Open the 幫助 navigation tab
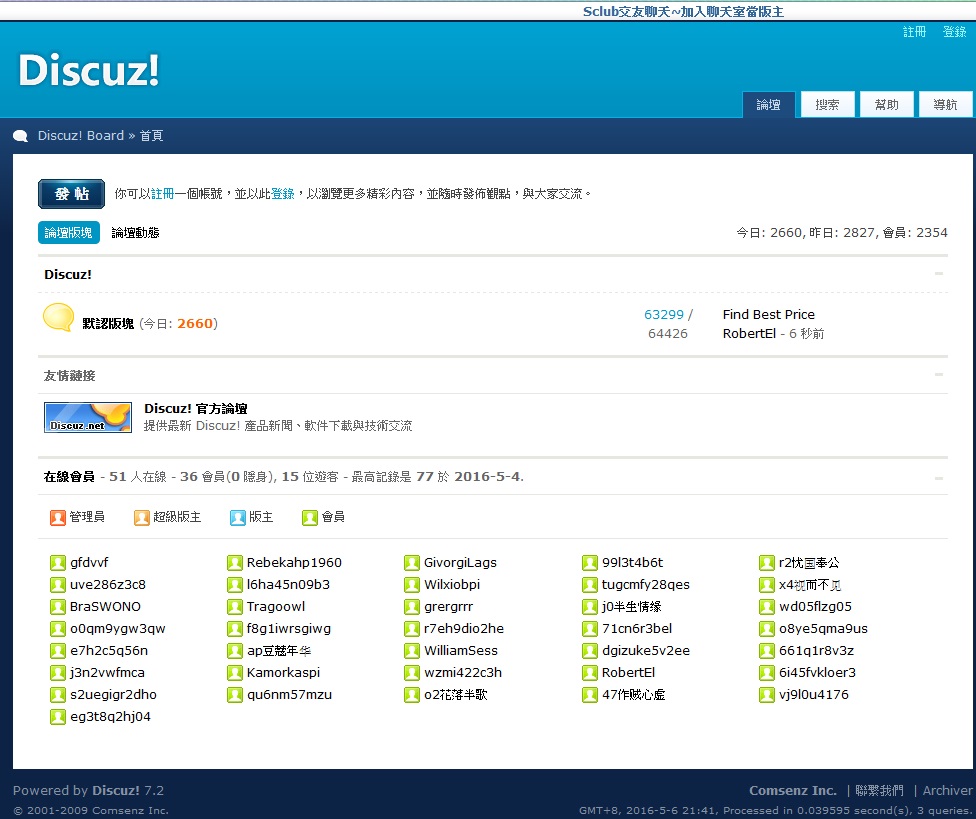The height and width of the screenshot is (819, 976). click(886, 105)
